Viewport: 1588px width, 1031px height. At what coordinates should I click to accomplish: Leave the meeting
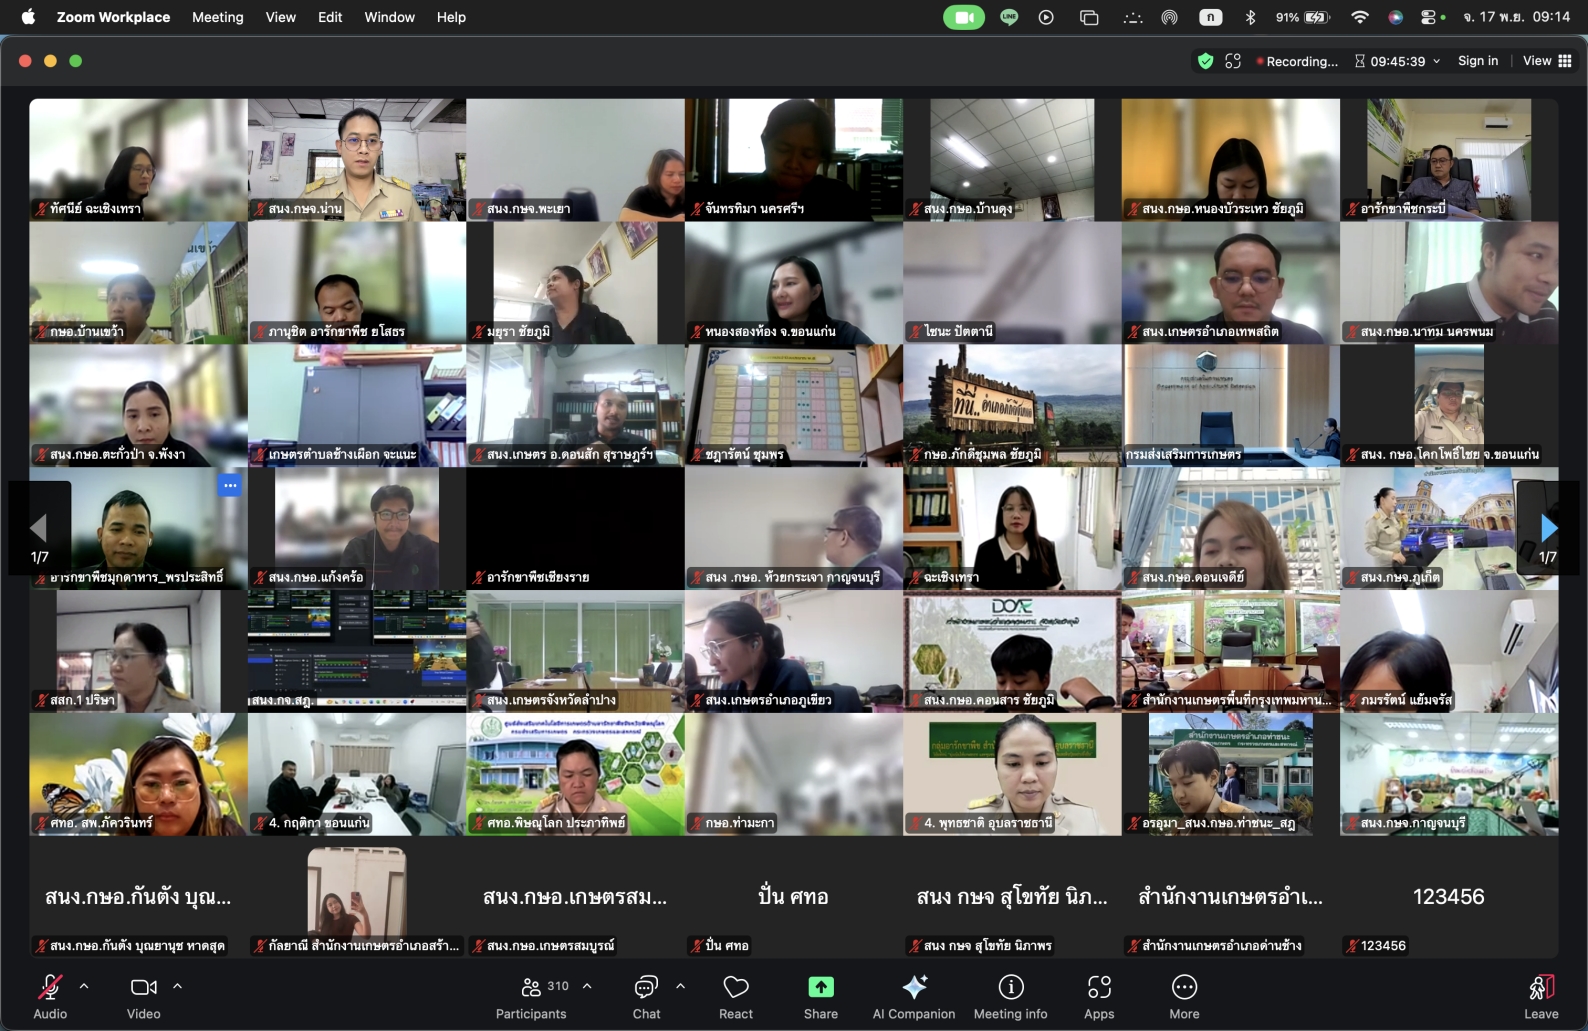(x=1540, y=997)
